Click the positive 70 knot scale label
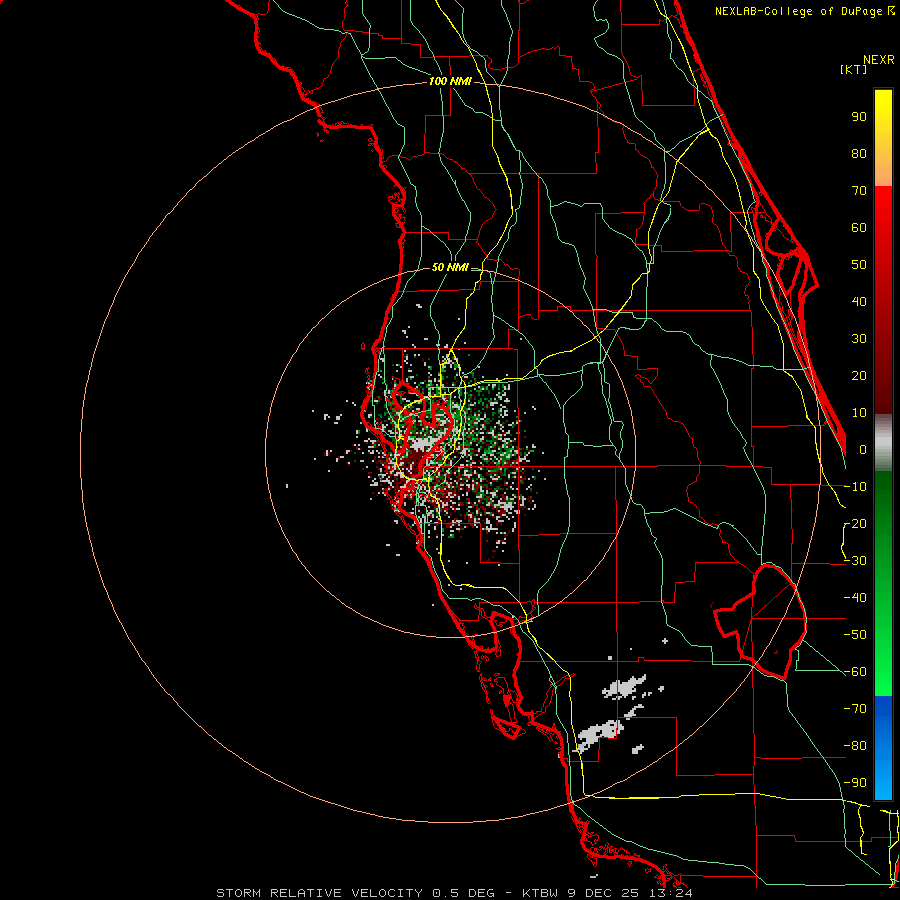900x900 pixels. tap(859, 191)
